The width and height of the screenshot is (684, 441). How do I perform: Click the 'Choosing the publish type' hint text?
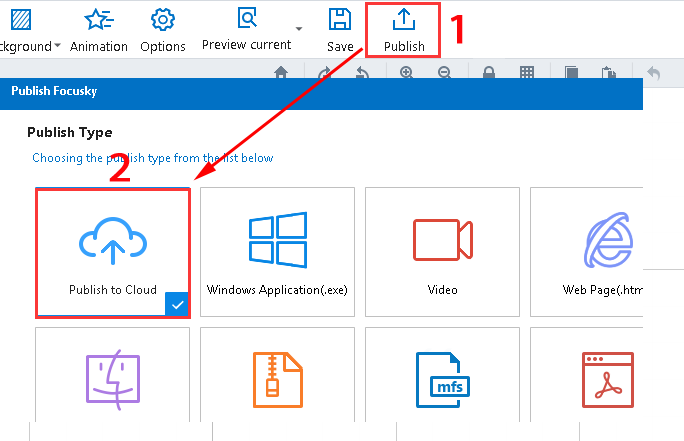tap(153, 158)
